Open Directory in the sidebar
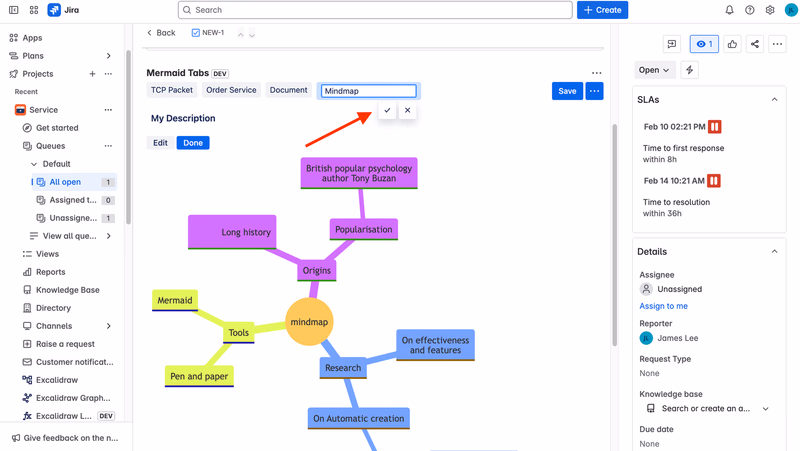 (x=53, y=308)
